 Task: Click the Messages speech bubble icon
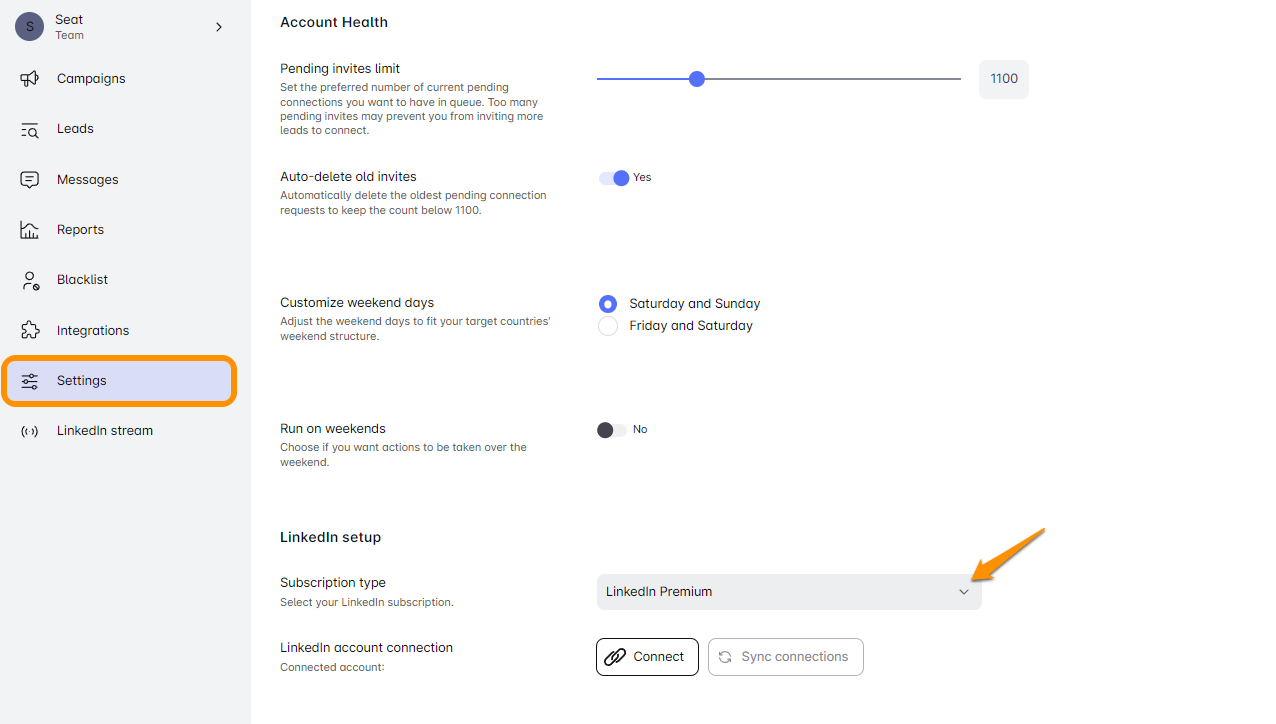pyautogui.click(x=30, y=180)
